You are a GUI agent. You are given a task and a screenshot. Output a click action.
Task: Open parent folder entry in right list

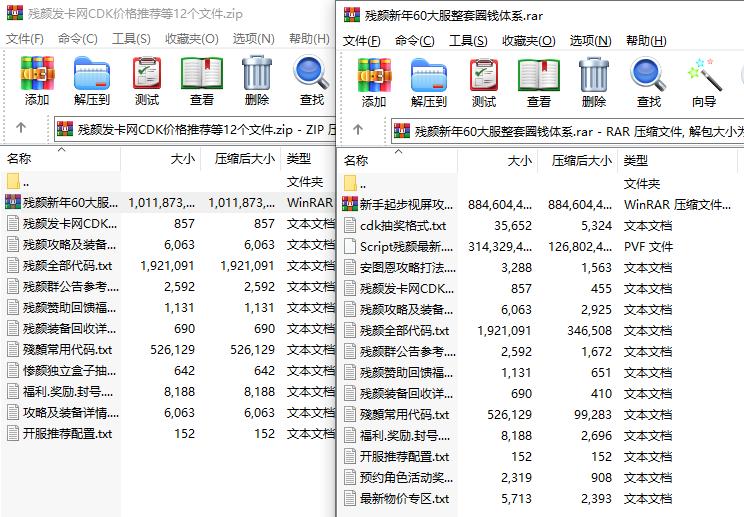(x=362, y=184)
